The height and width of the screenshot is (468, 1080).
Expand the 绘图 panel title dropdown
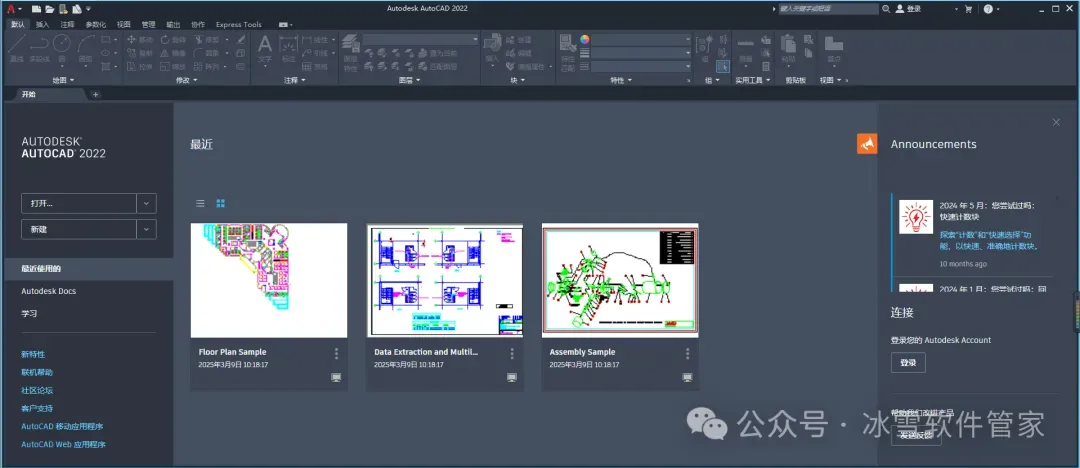[63, 81]
